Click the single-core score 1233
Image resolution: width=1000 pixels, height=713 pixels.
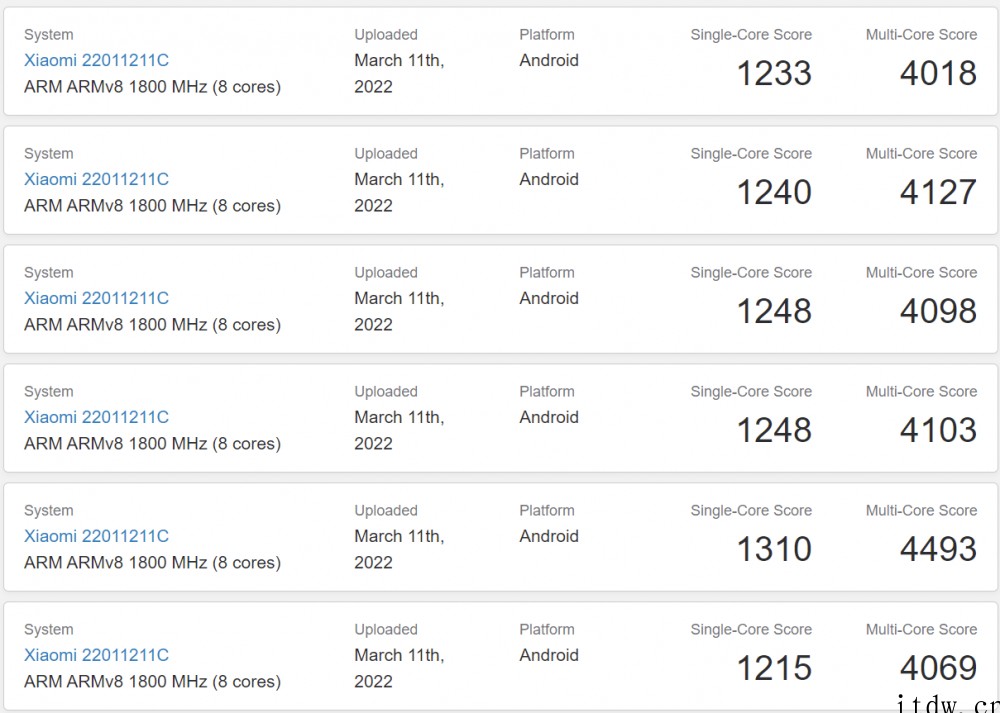tap(774, 73)
